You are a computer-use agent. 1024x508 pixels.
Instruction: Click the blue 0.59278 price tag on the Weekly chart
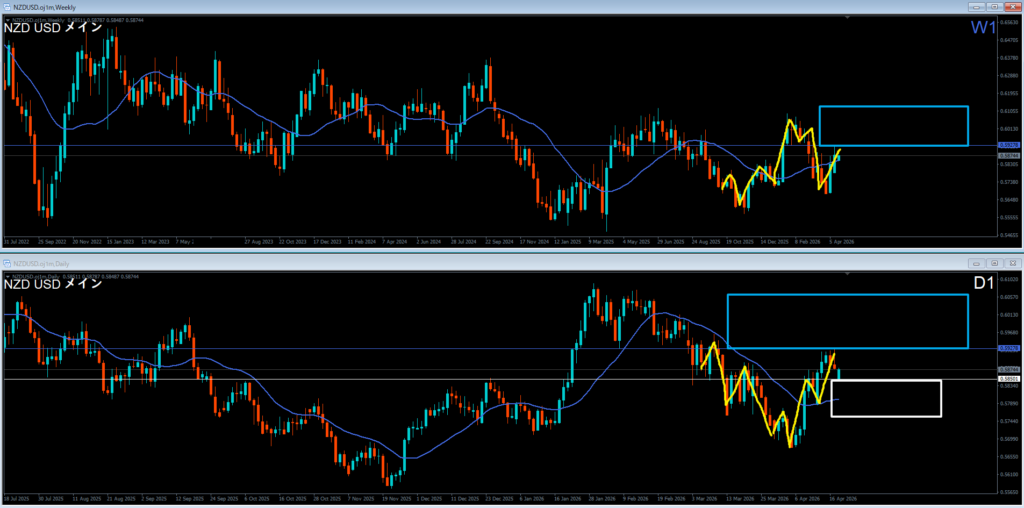tap(1008, 145)
